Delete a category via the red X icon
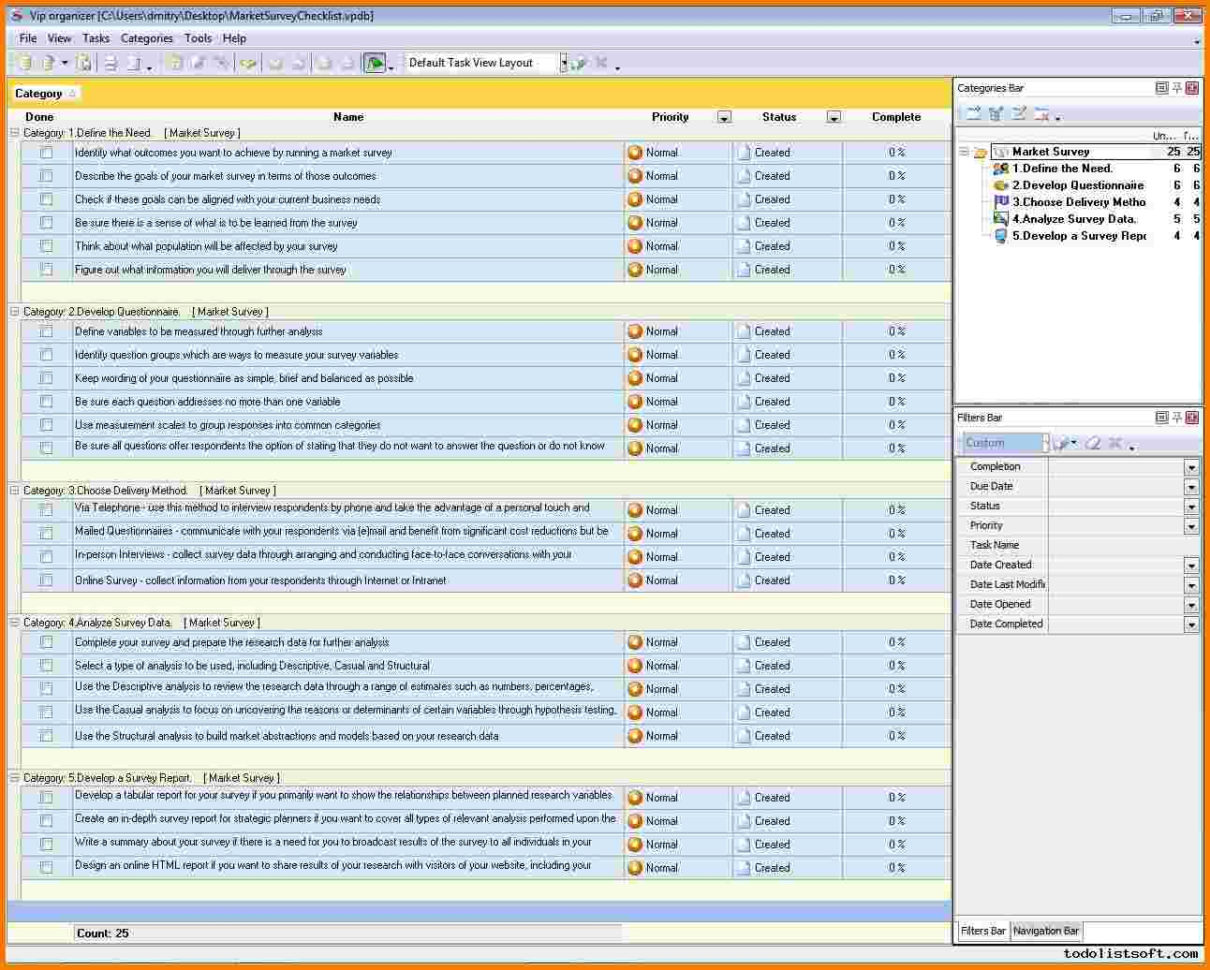This screenshot has height=970, width=1210. click(1043, 114)
